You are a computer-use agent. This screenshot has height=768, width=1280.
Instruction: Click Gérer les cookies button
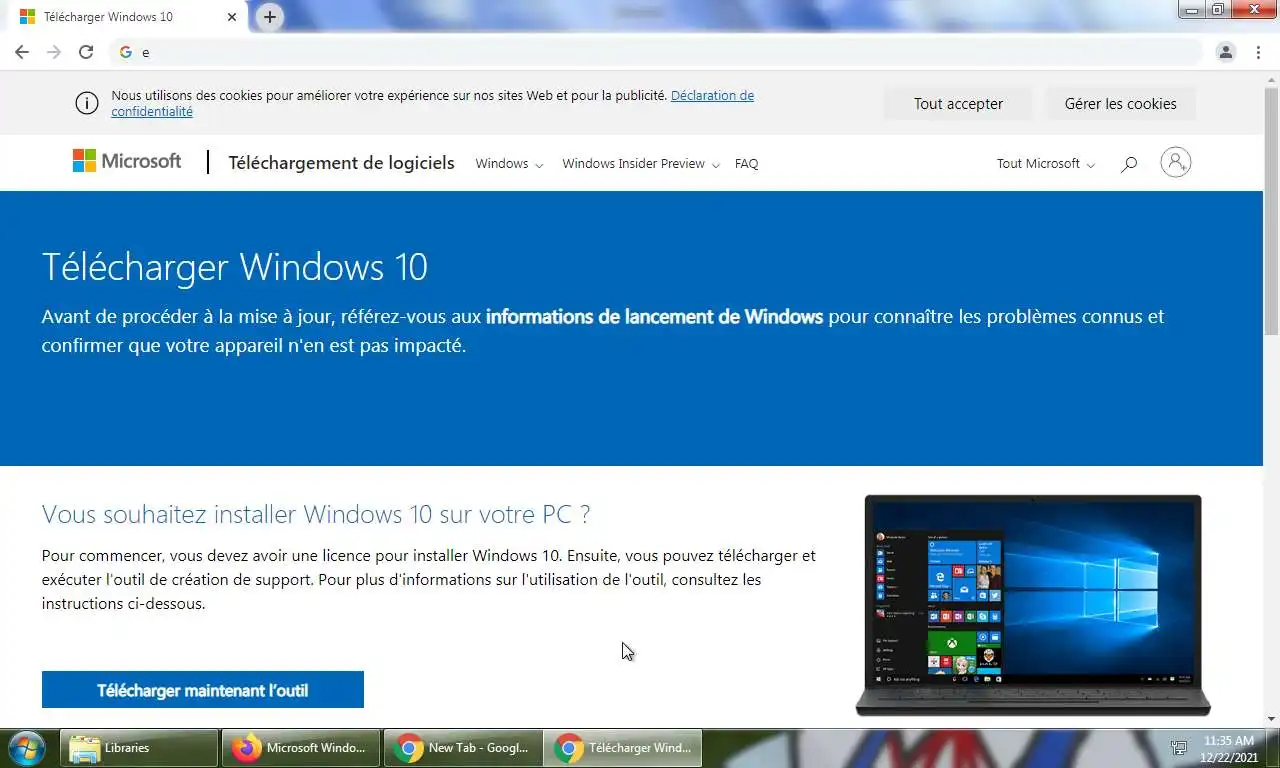[x=1120, y=103]
